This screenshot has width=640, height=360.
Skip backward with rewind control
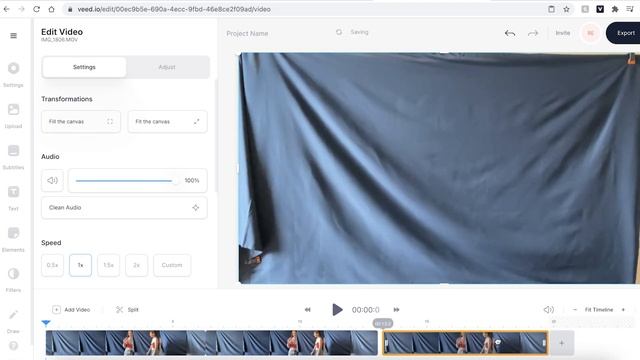(308, 309)
